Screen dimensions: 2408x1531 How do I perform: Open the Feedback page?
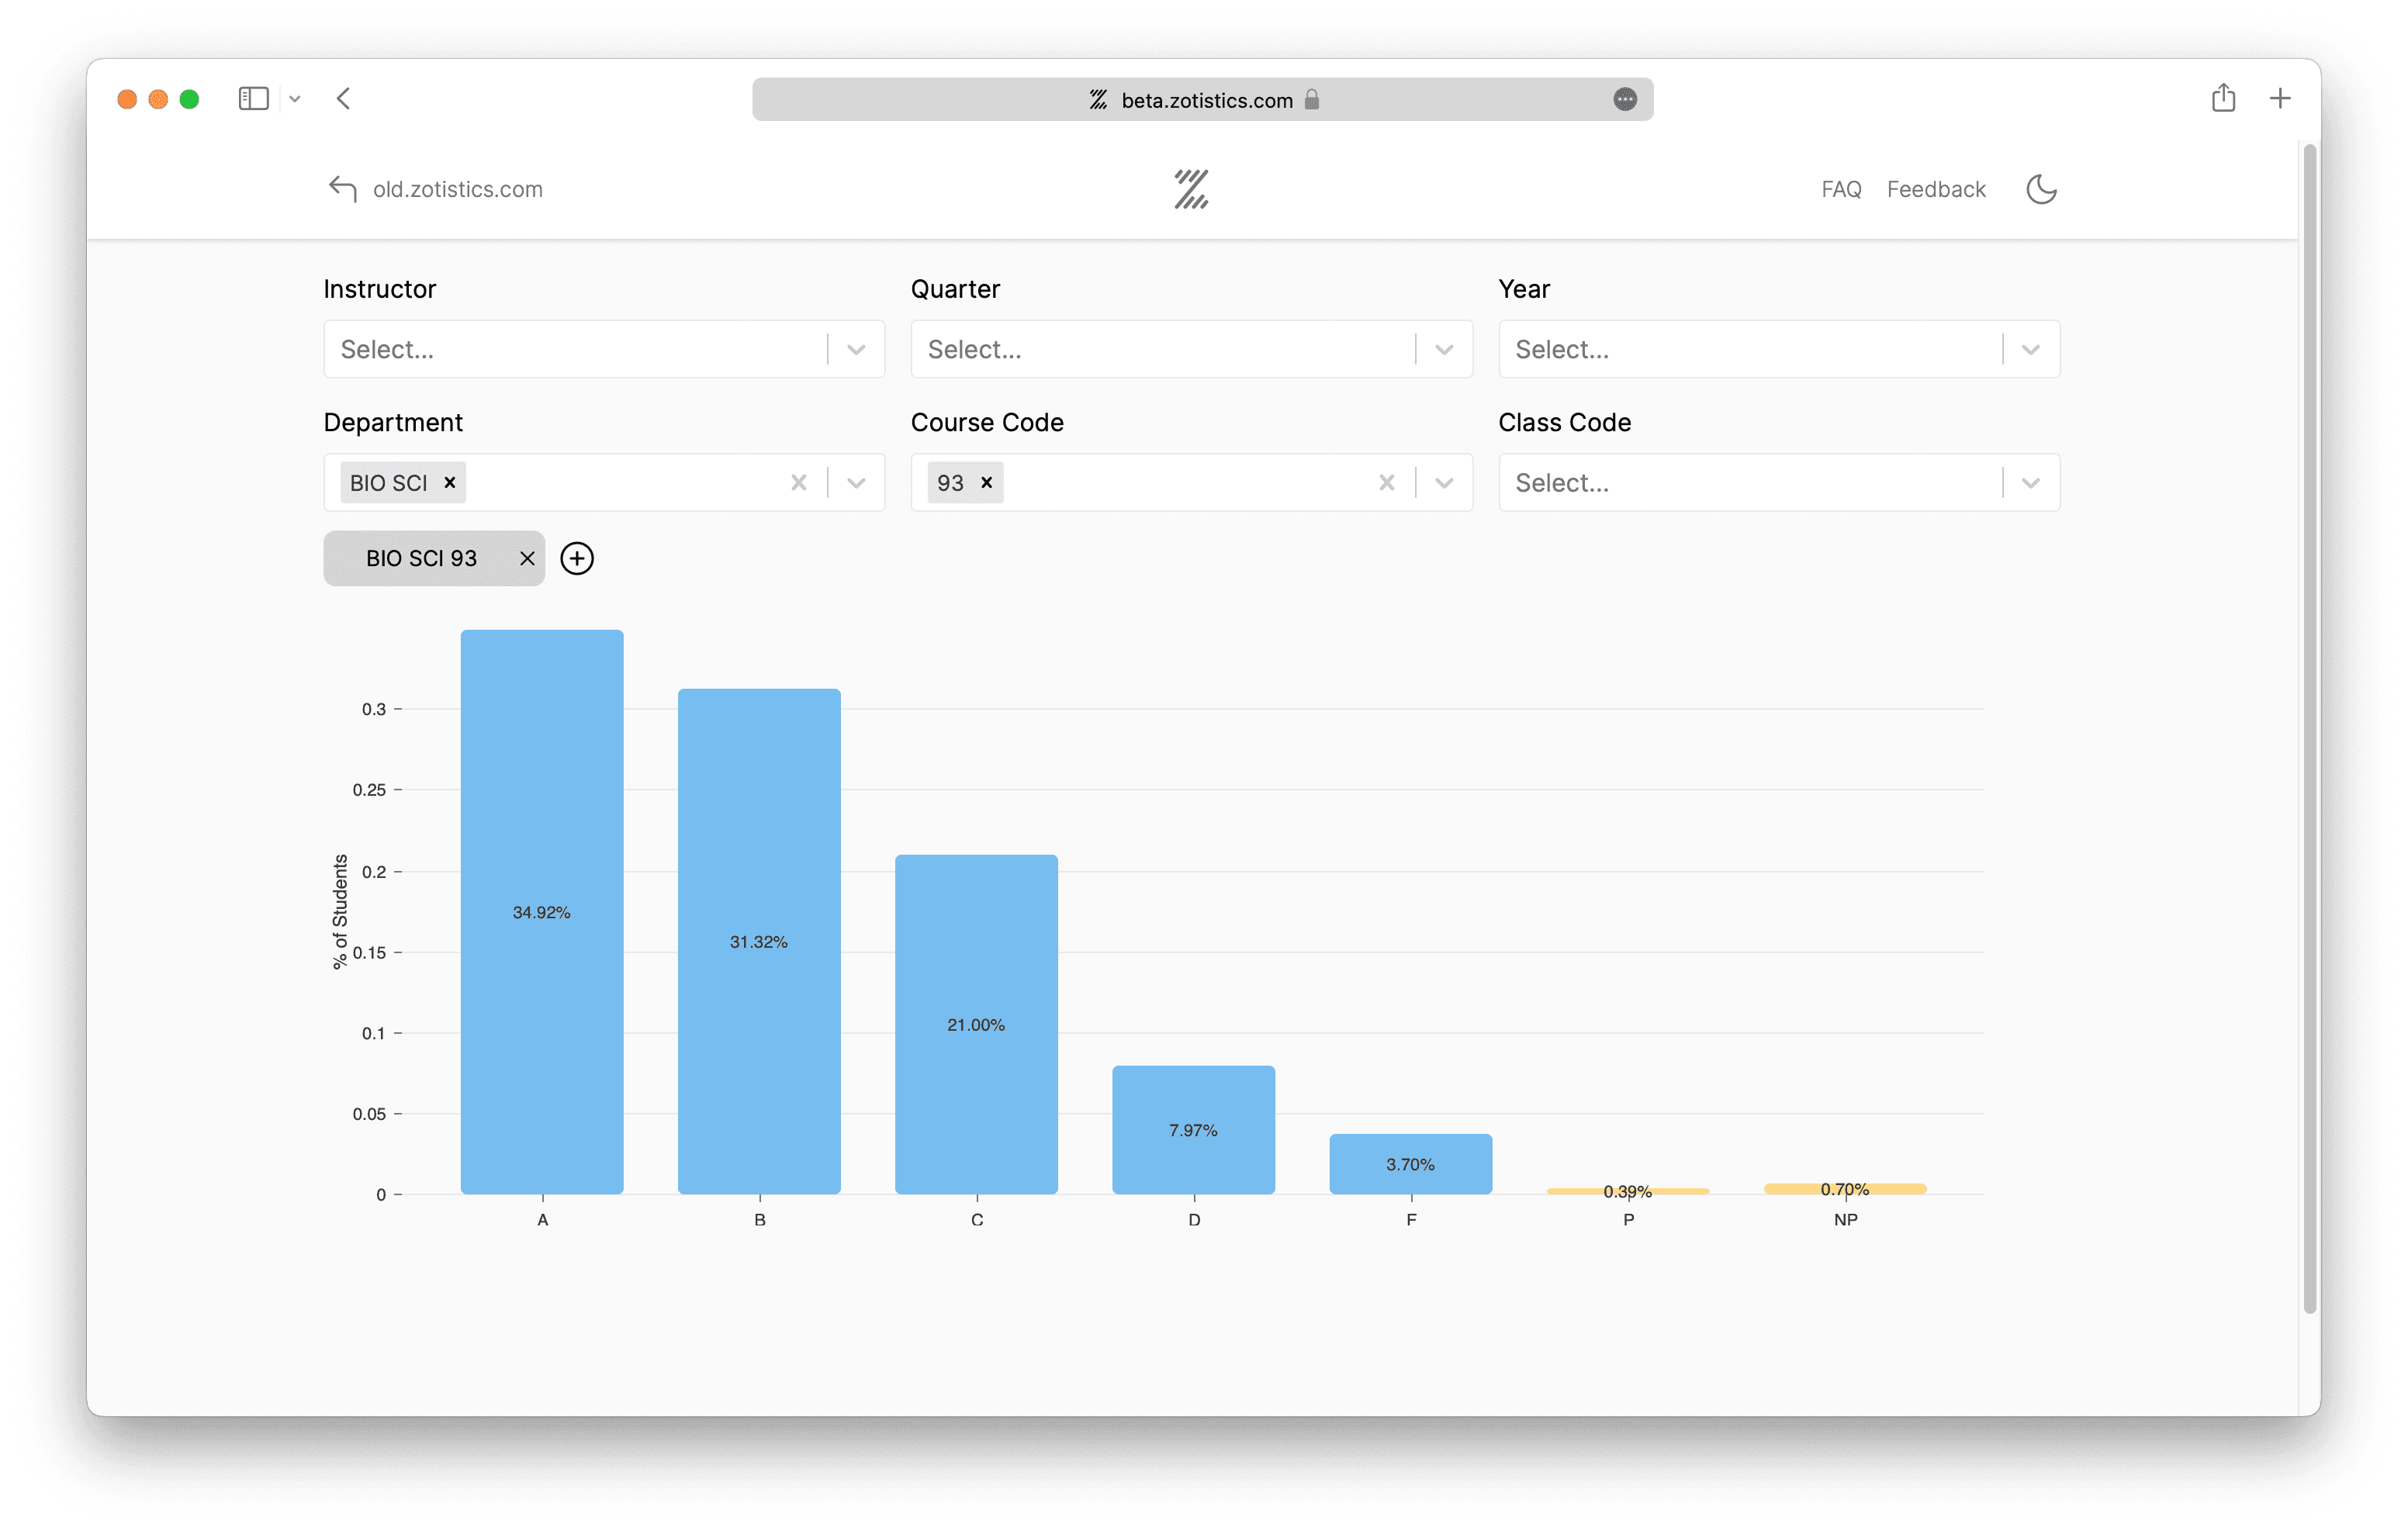click(1935, 188)
